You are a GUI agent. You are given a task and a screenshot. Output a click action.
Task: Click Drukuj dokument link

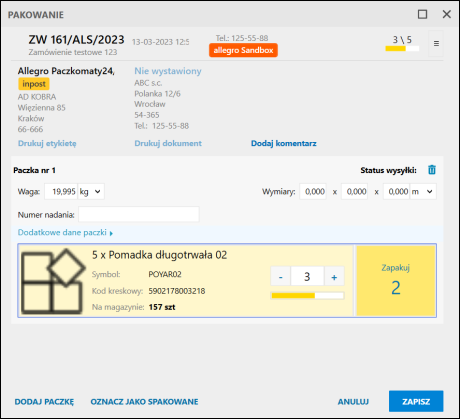coord(168,143)
